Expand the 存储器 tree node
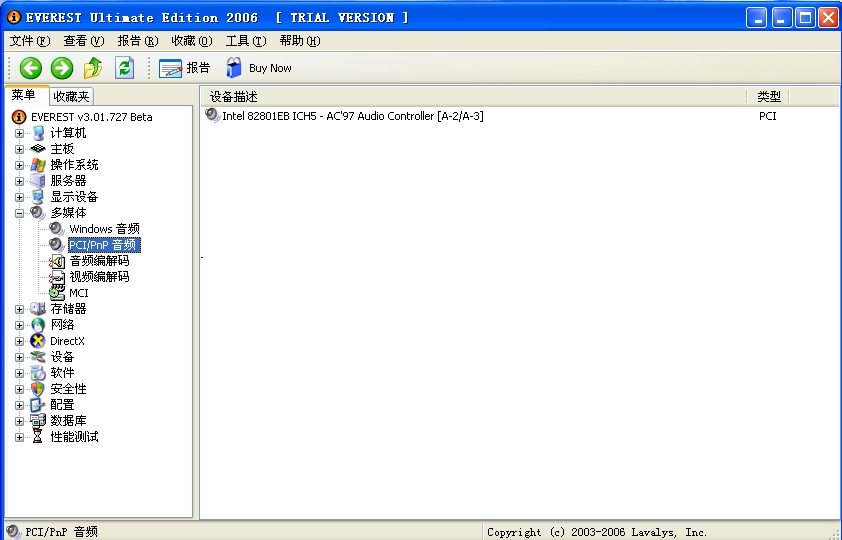842x540 pixels. pos(19,309)
